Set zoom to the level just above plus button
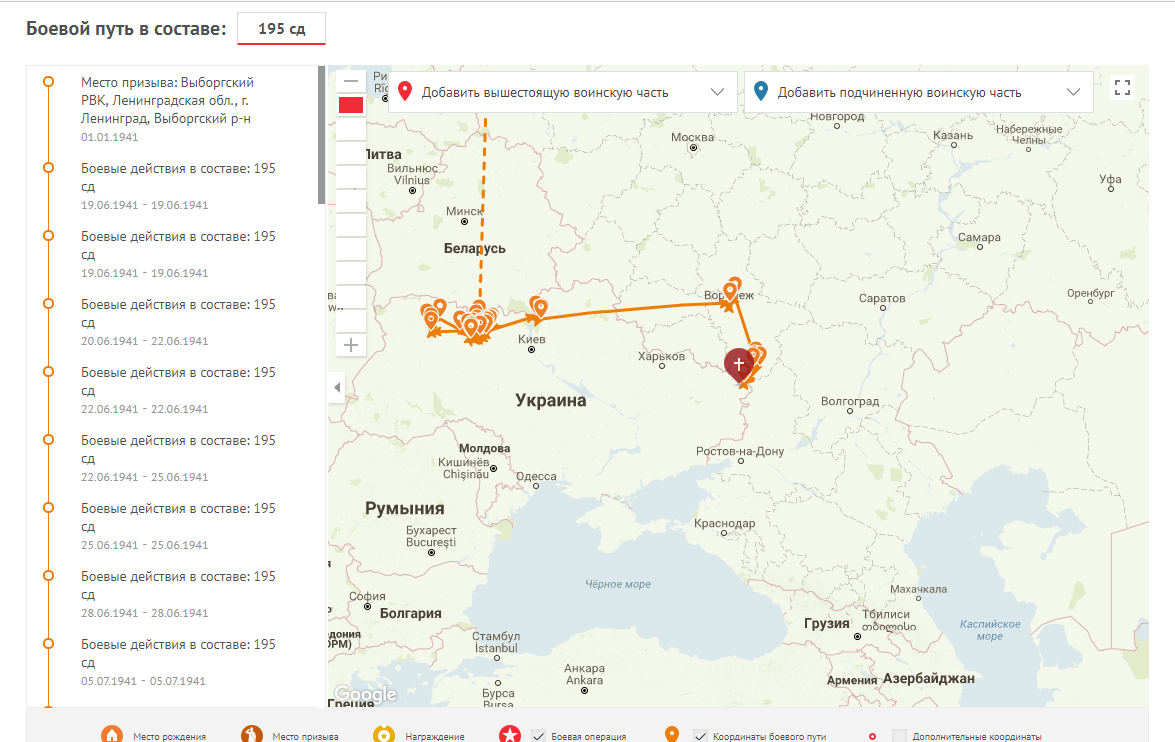 click(351, 321)
